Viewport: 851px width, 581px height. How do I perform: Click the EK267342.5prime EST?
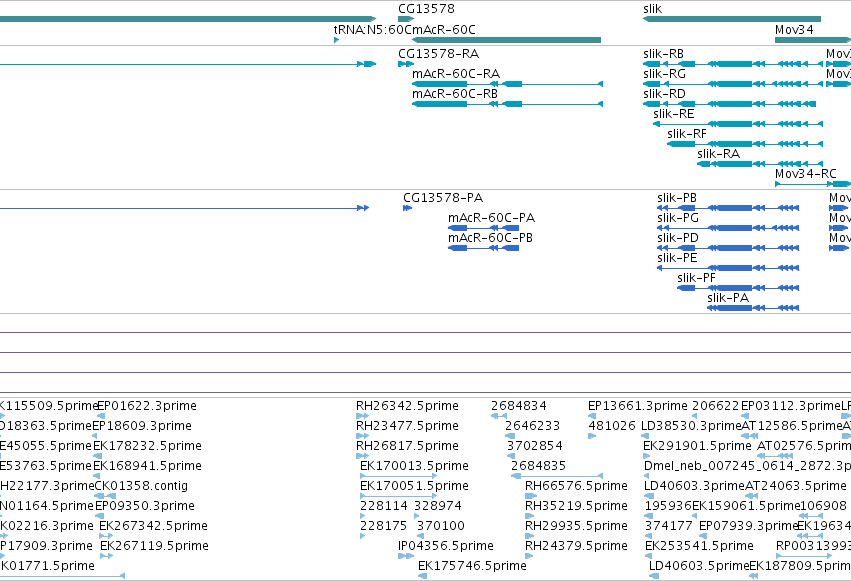[x=106, y=537]
